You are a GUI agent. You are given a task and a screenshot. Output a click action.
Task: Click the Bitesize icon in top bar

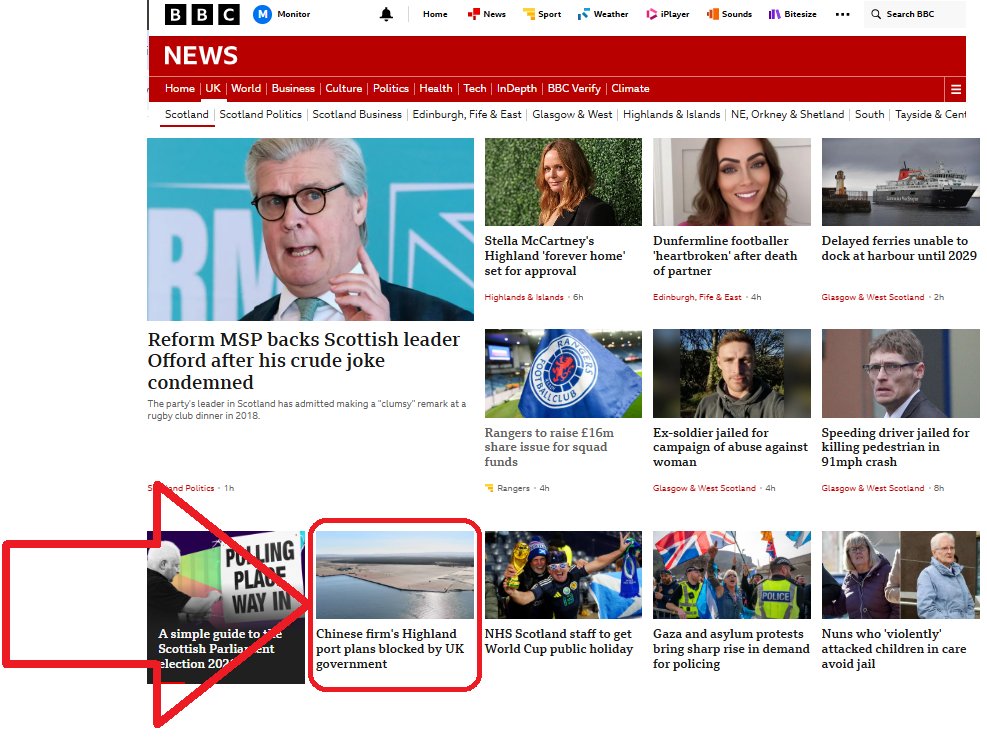tap(774, 14)
